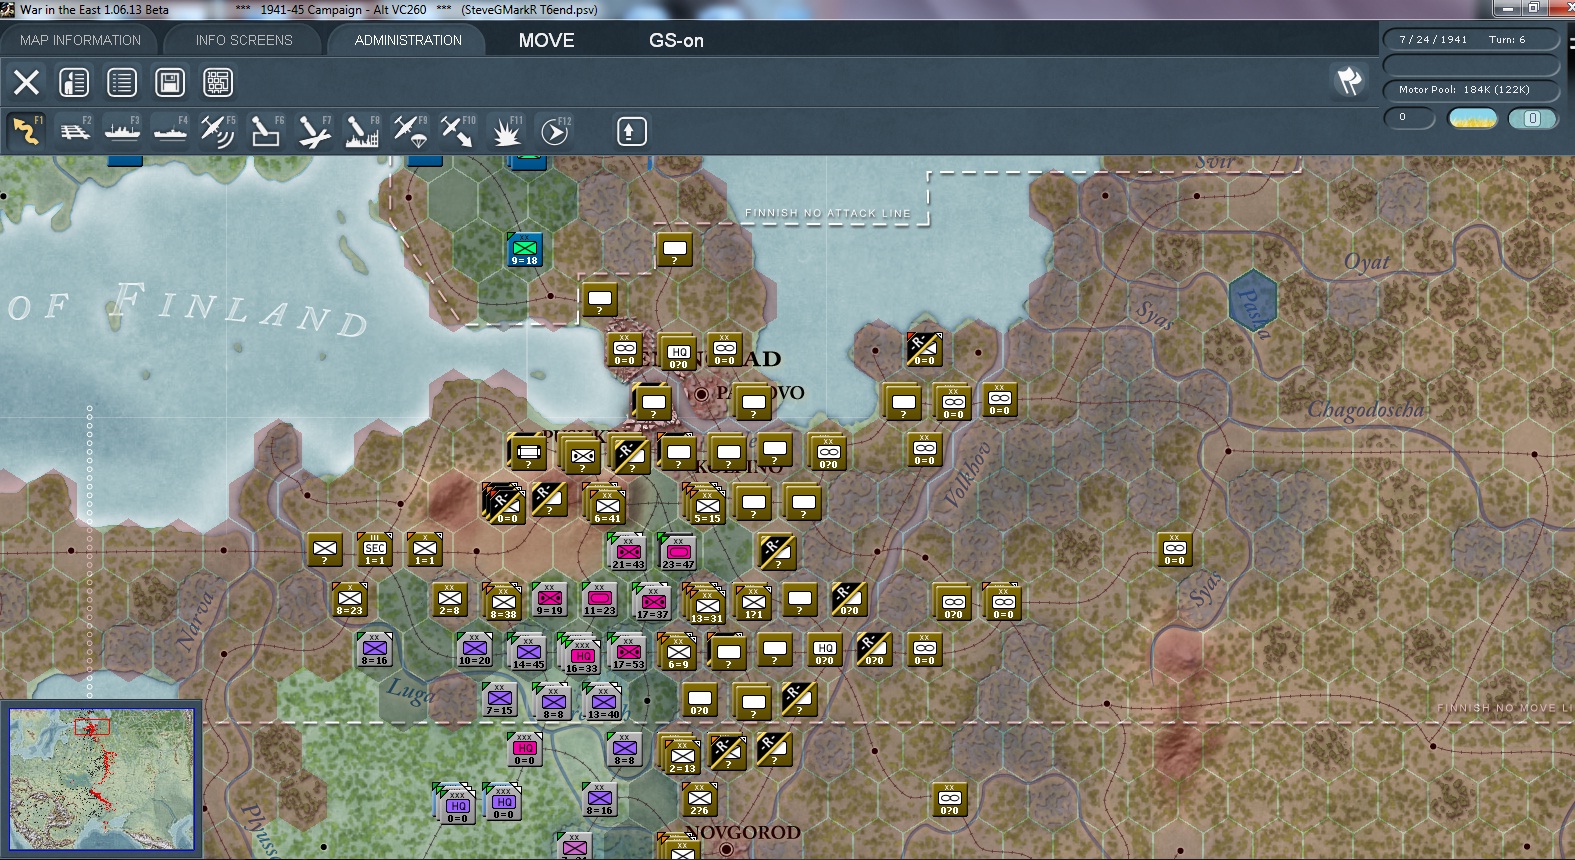Select the purple unit marked 10=20
The width and height of the screenshot is (1575, 860).
(475, 649)
